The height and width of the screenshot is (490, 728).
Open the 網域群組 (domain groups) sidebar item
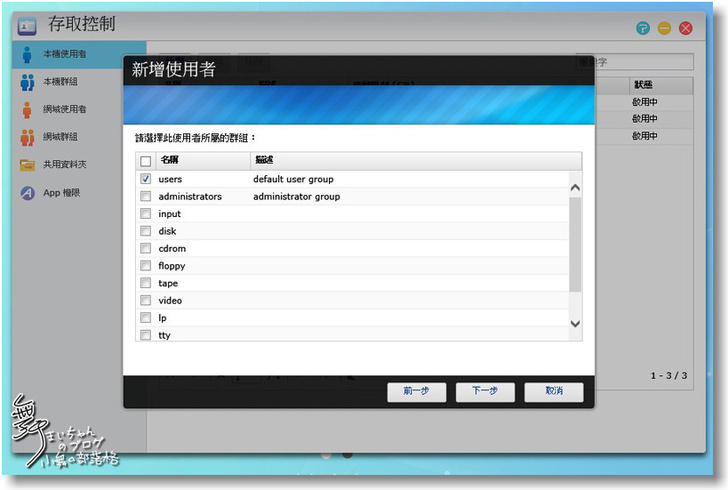(x=79, y=137)
